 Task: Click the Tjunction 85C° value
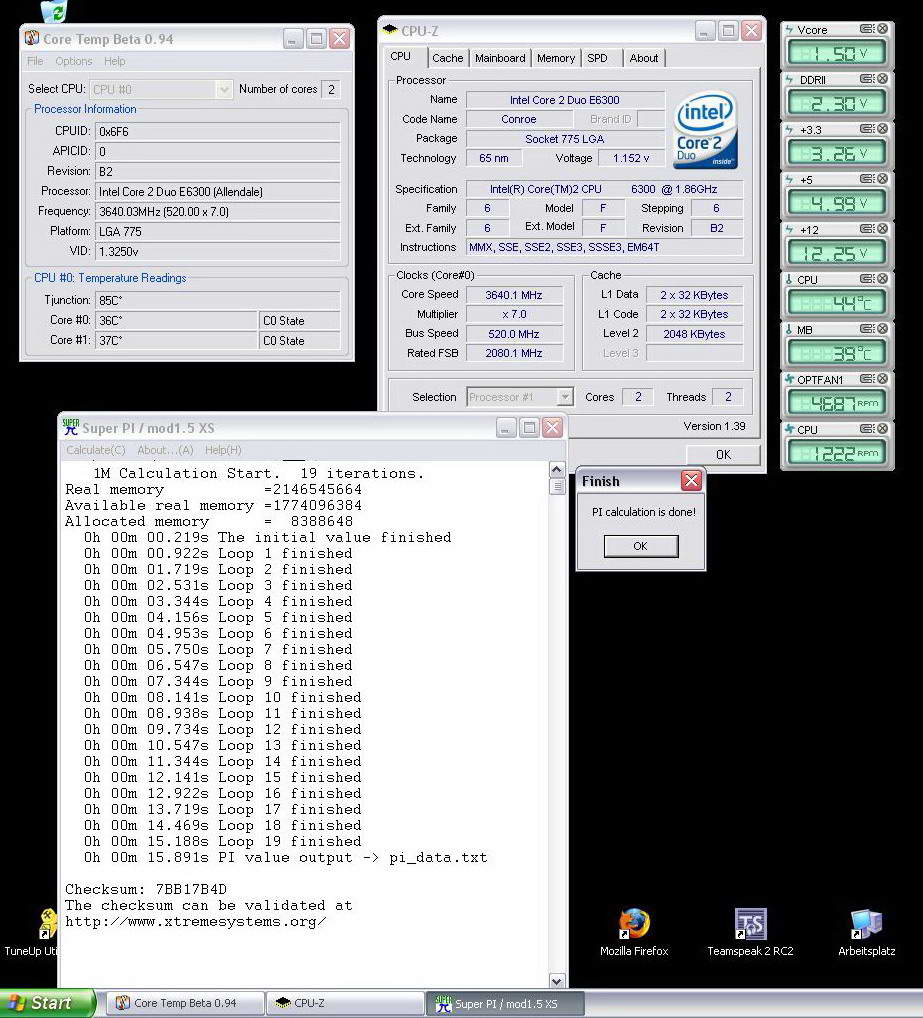217,301
